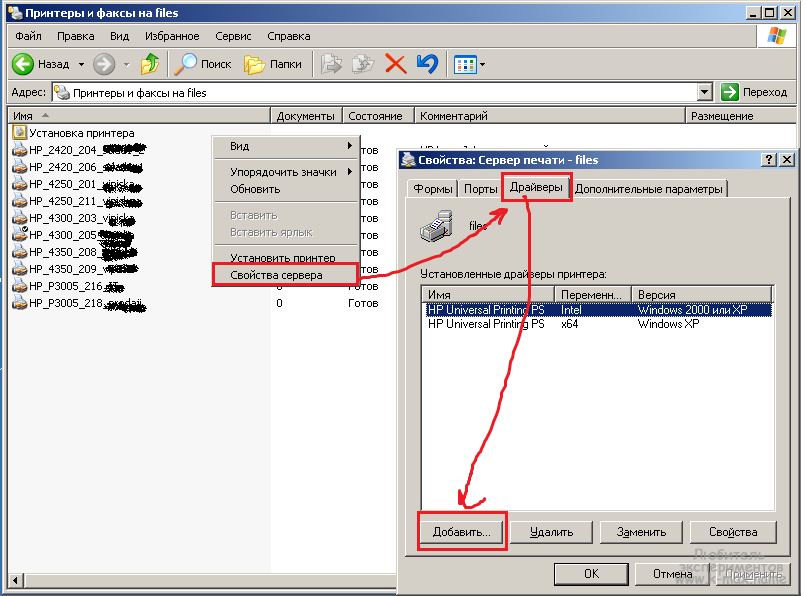Open the Сервис menu
806x596 pixels.
coord(233,36)
